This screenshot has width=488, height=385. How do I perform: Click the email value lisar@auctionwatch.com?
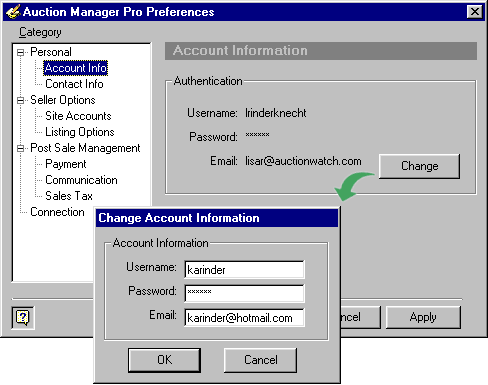303,161
